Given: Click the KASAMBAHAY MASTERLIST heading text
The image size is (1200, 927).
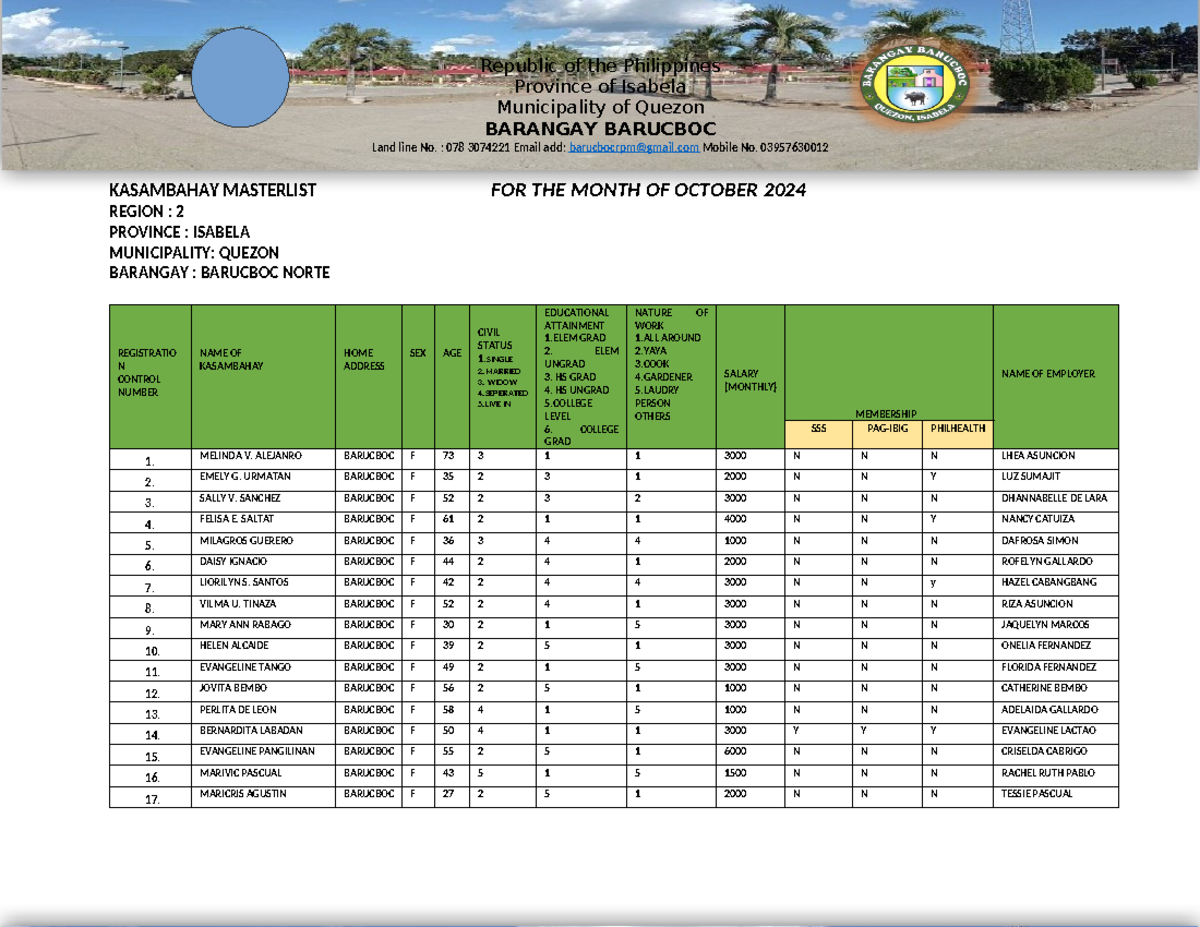Looking at the screenshot, I should tap(213, 190).
